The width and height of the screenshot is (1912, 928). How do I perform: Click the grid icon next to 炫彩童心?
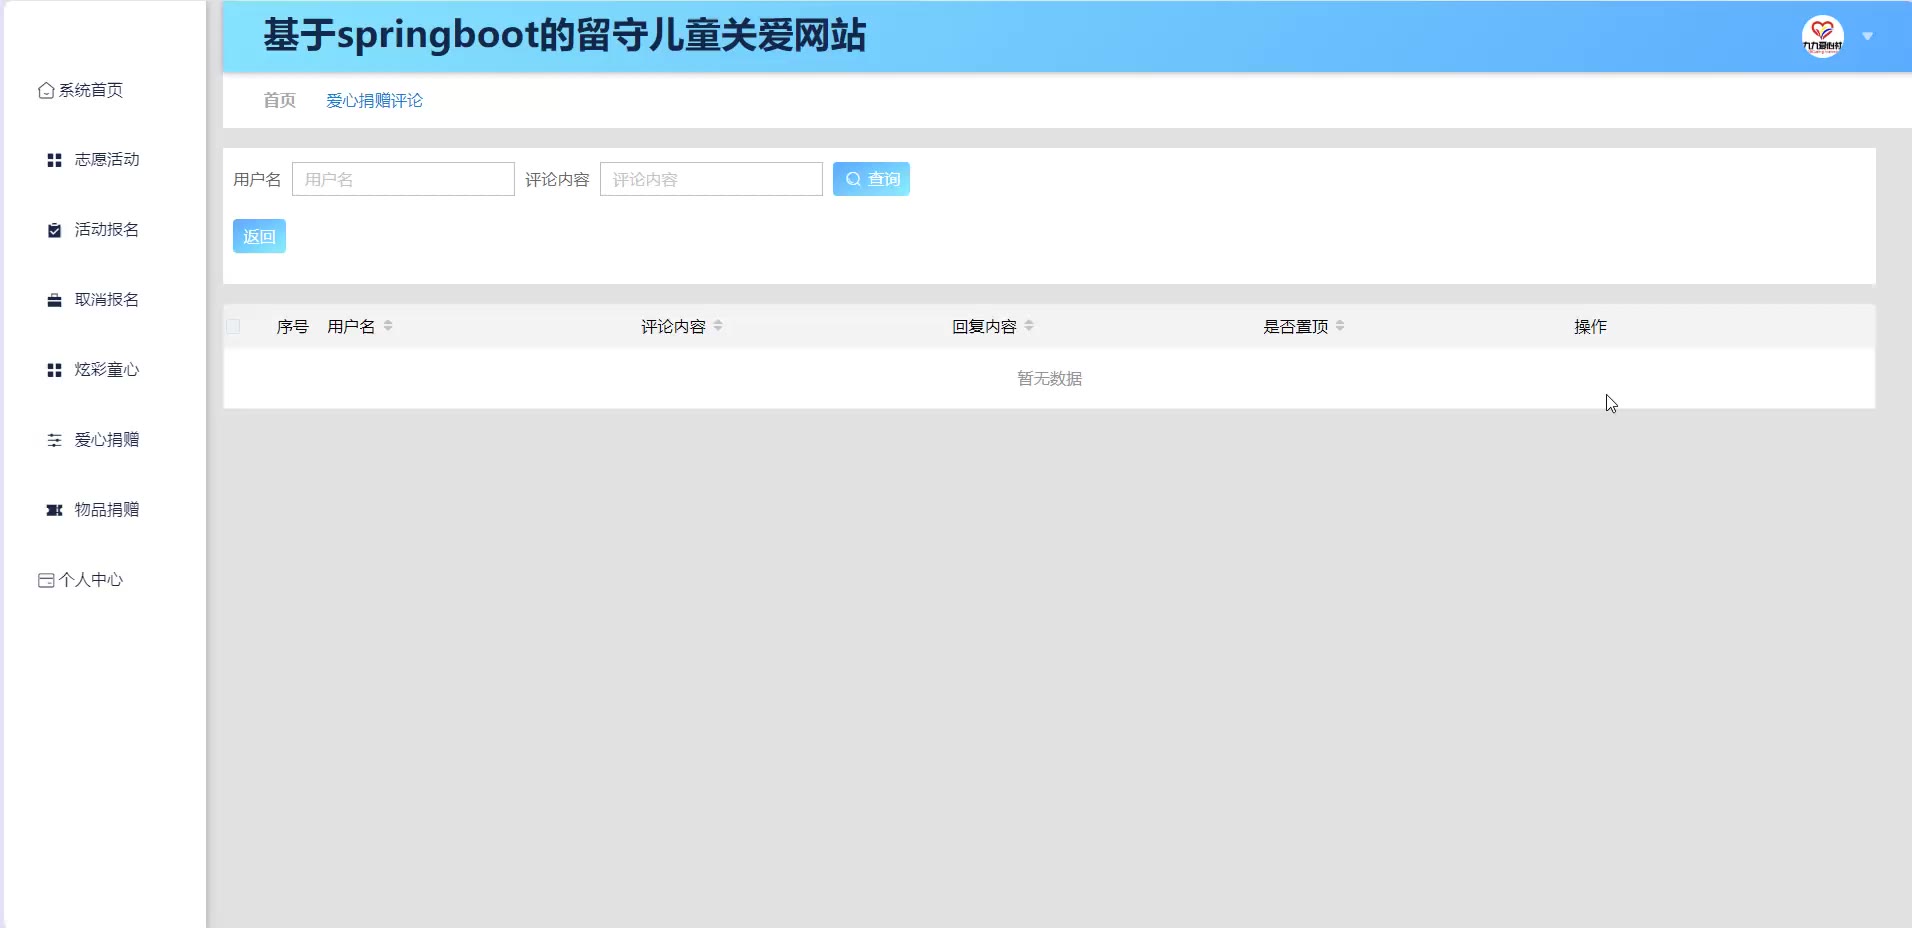pyautogui.click(x=55, y=370)
